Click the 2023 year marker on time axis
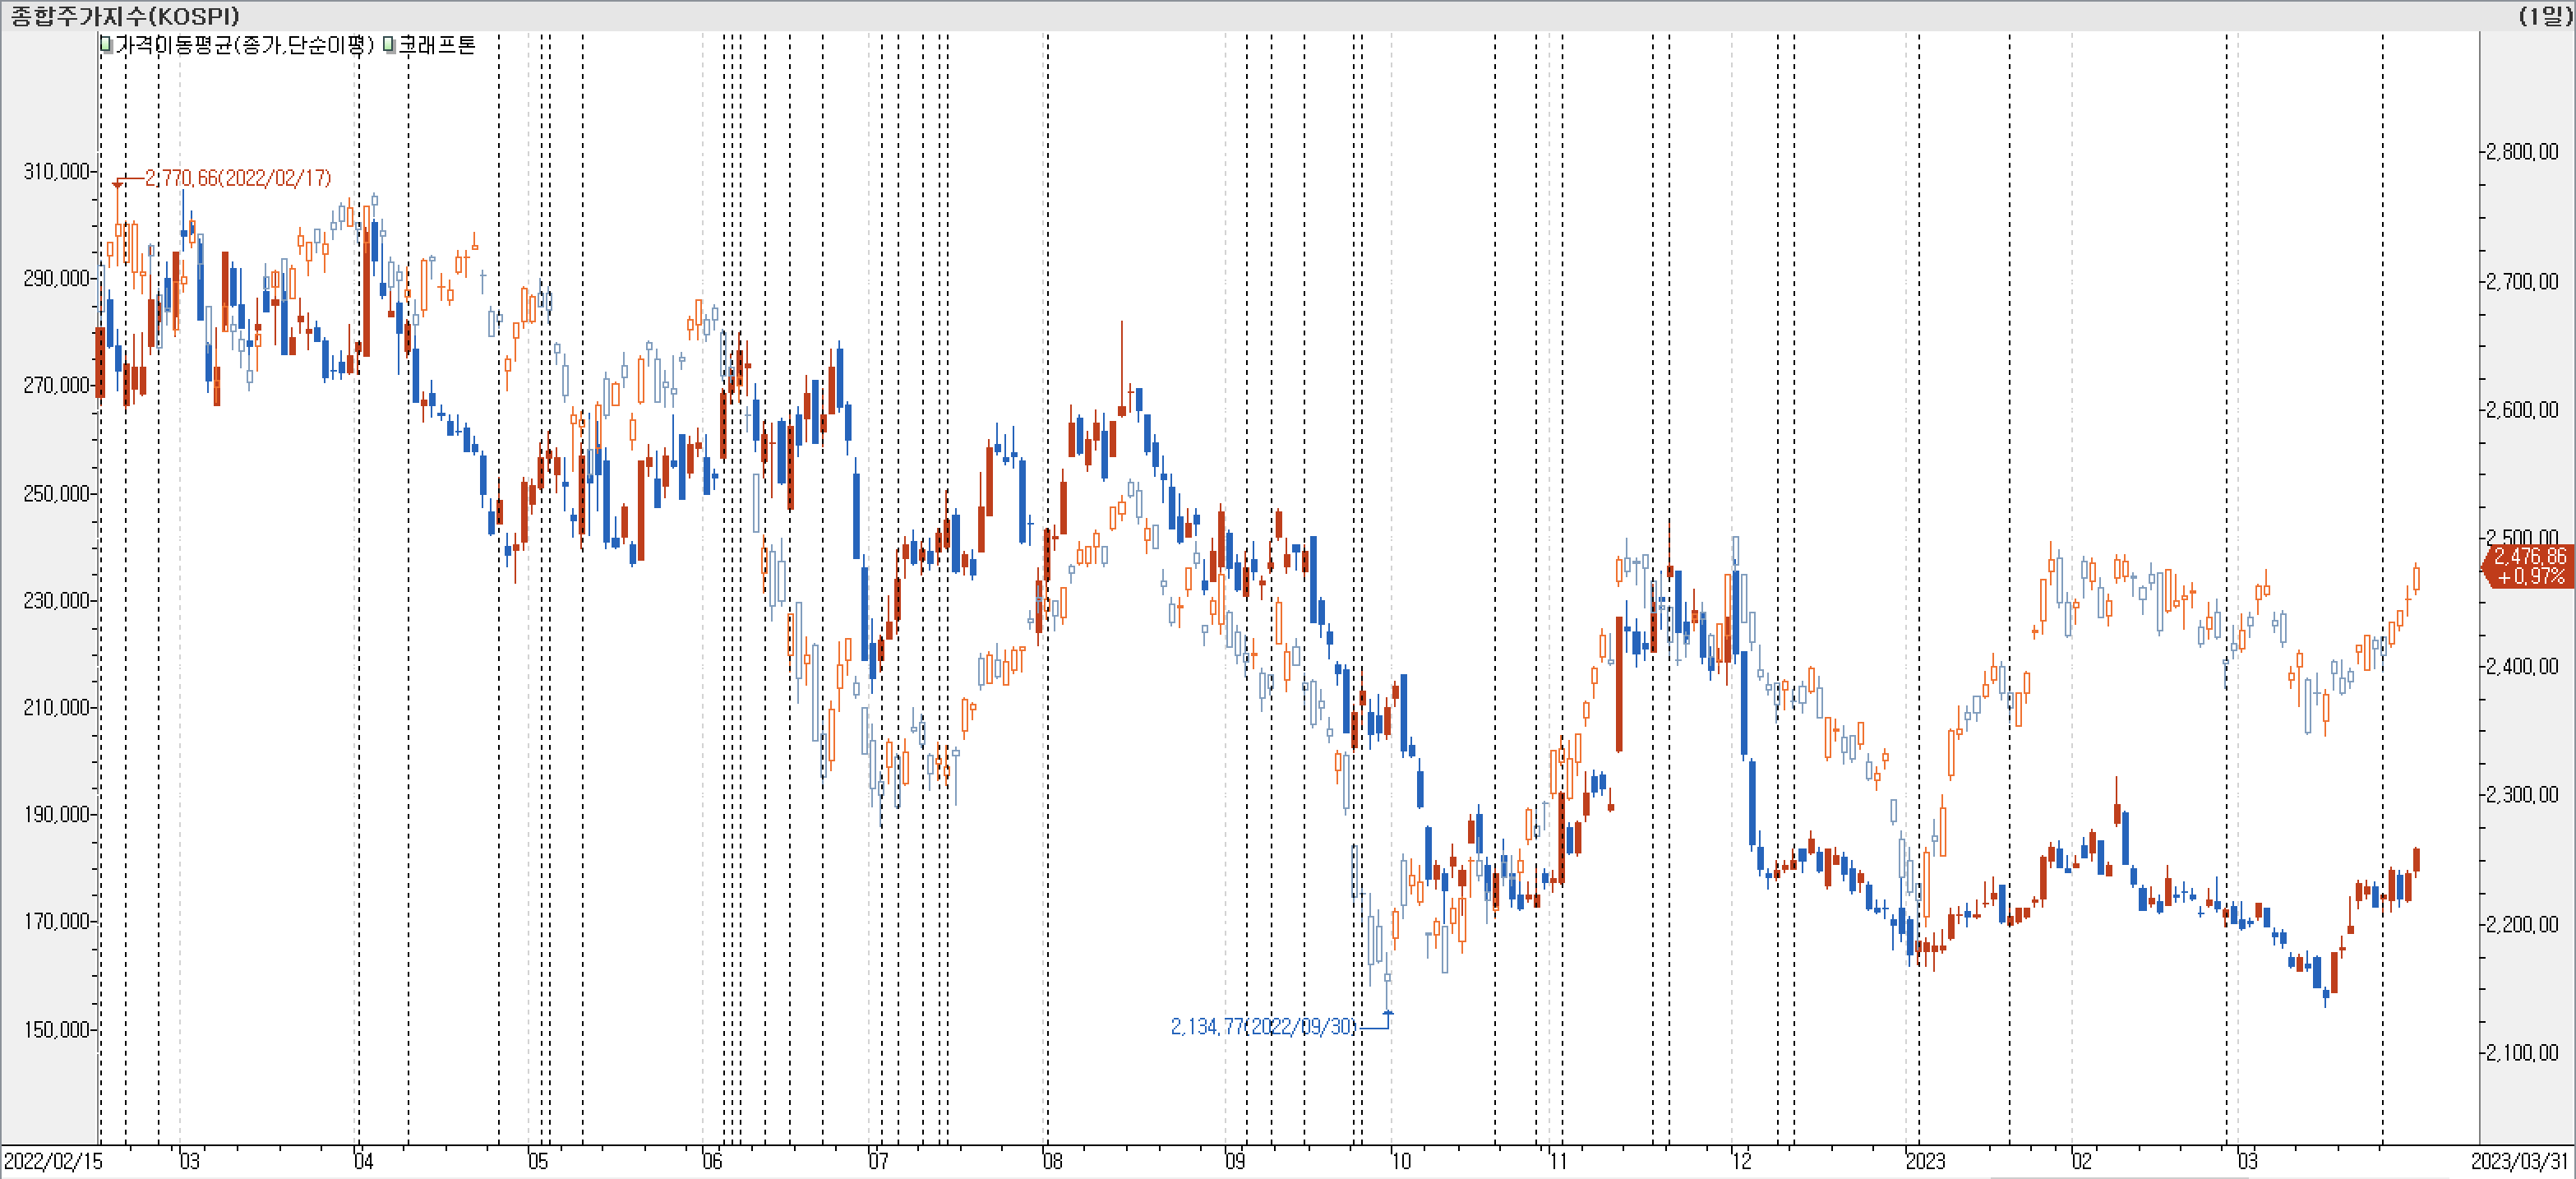Screen dimensions: 2576x1179 1925,1161
